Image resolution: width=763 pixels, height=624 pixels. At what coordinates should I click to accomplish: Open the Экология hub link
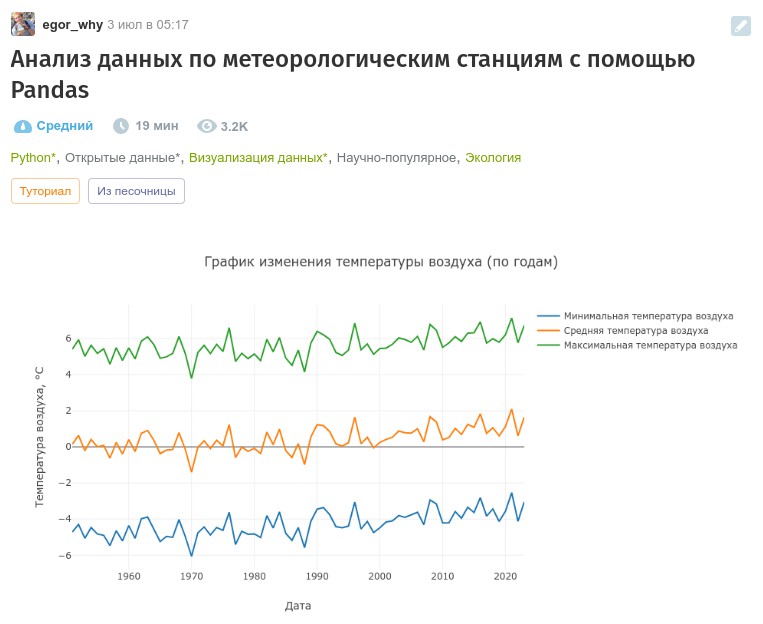coord(493,158)
